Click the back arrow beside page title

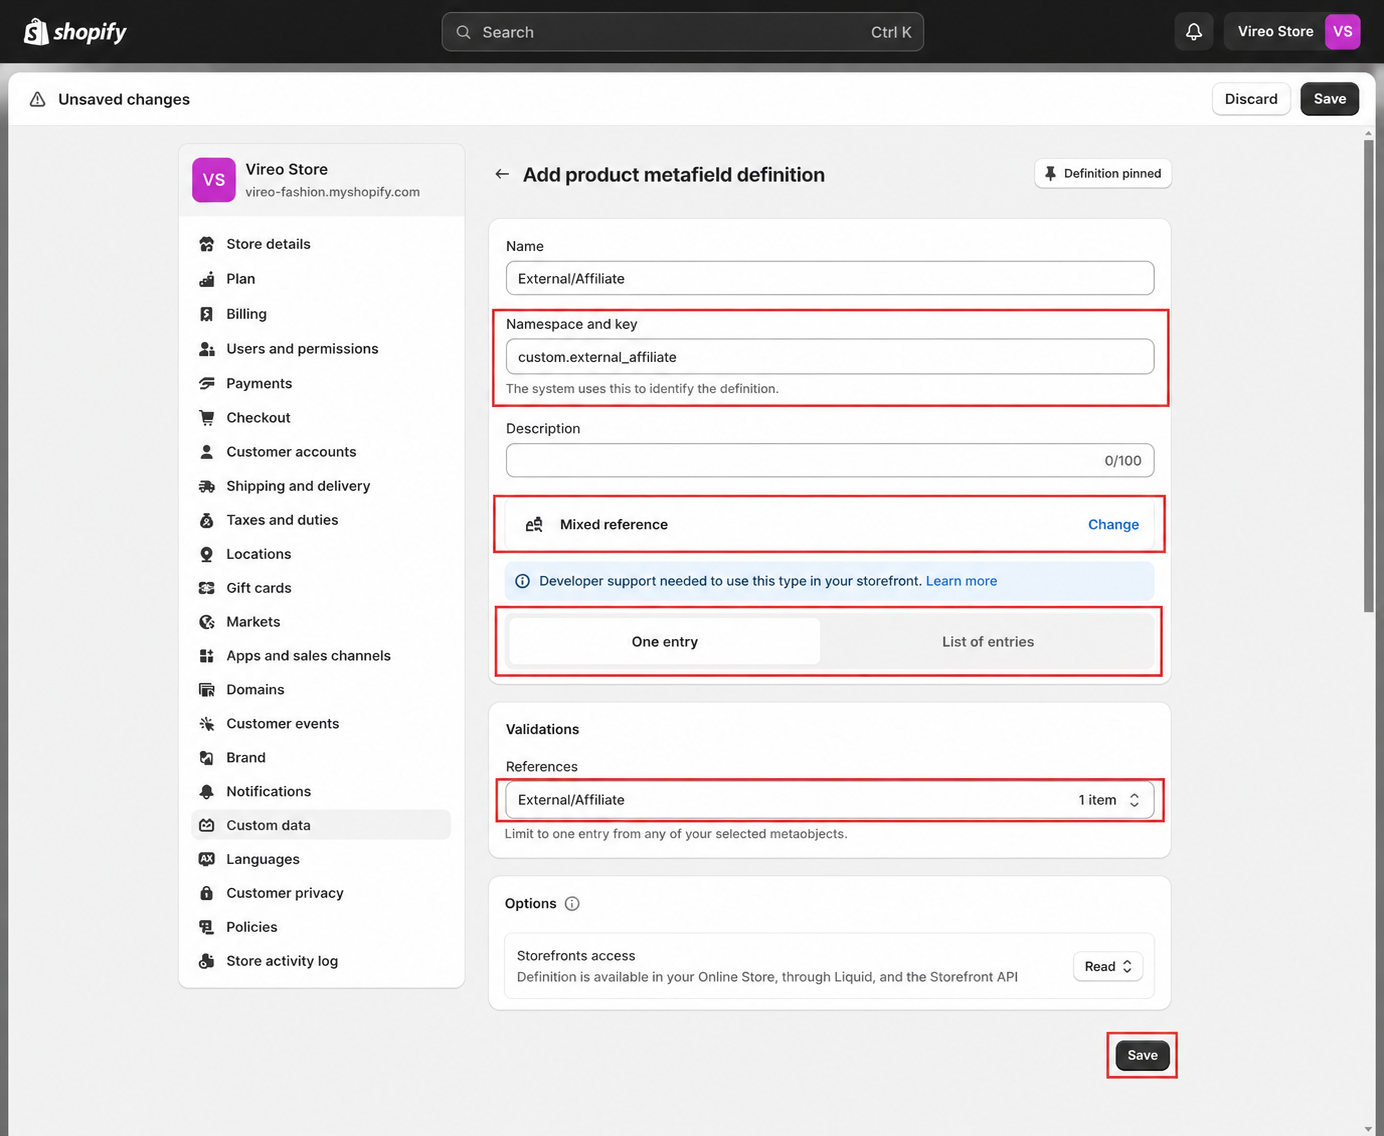click(x=502, y=174)
